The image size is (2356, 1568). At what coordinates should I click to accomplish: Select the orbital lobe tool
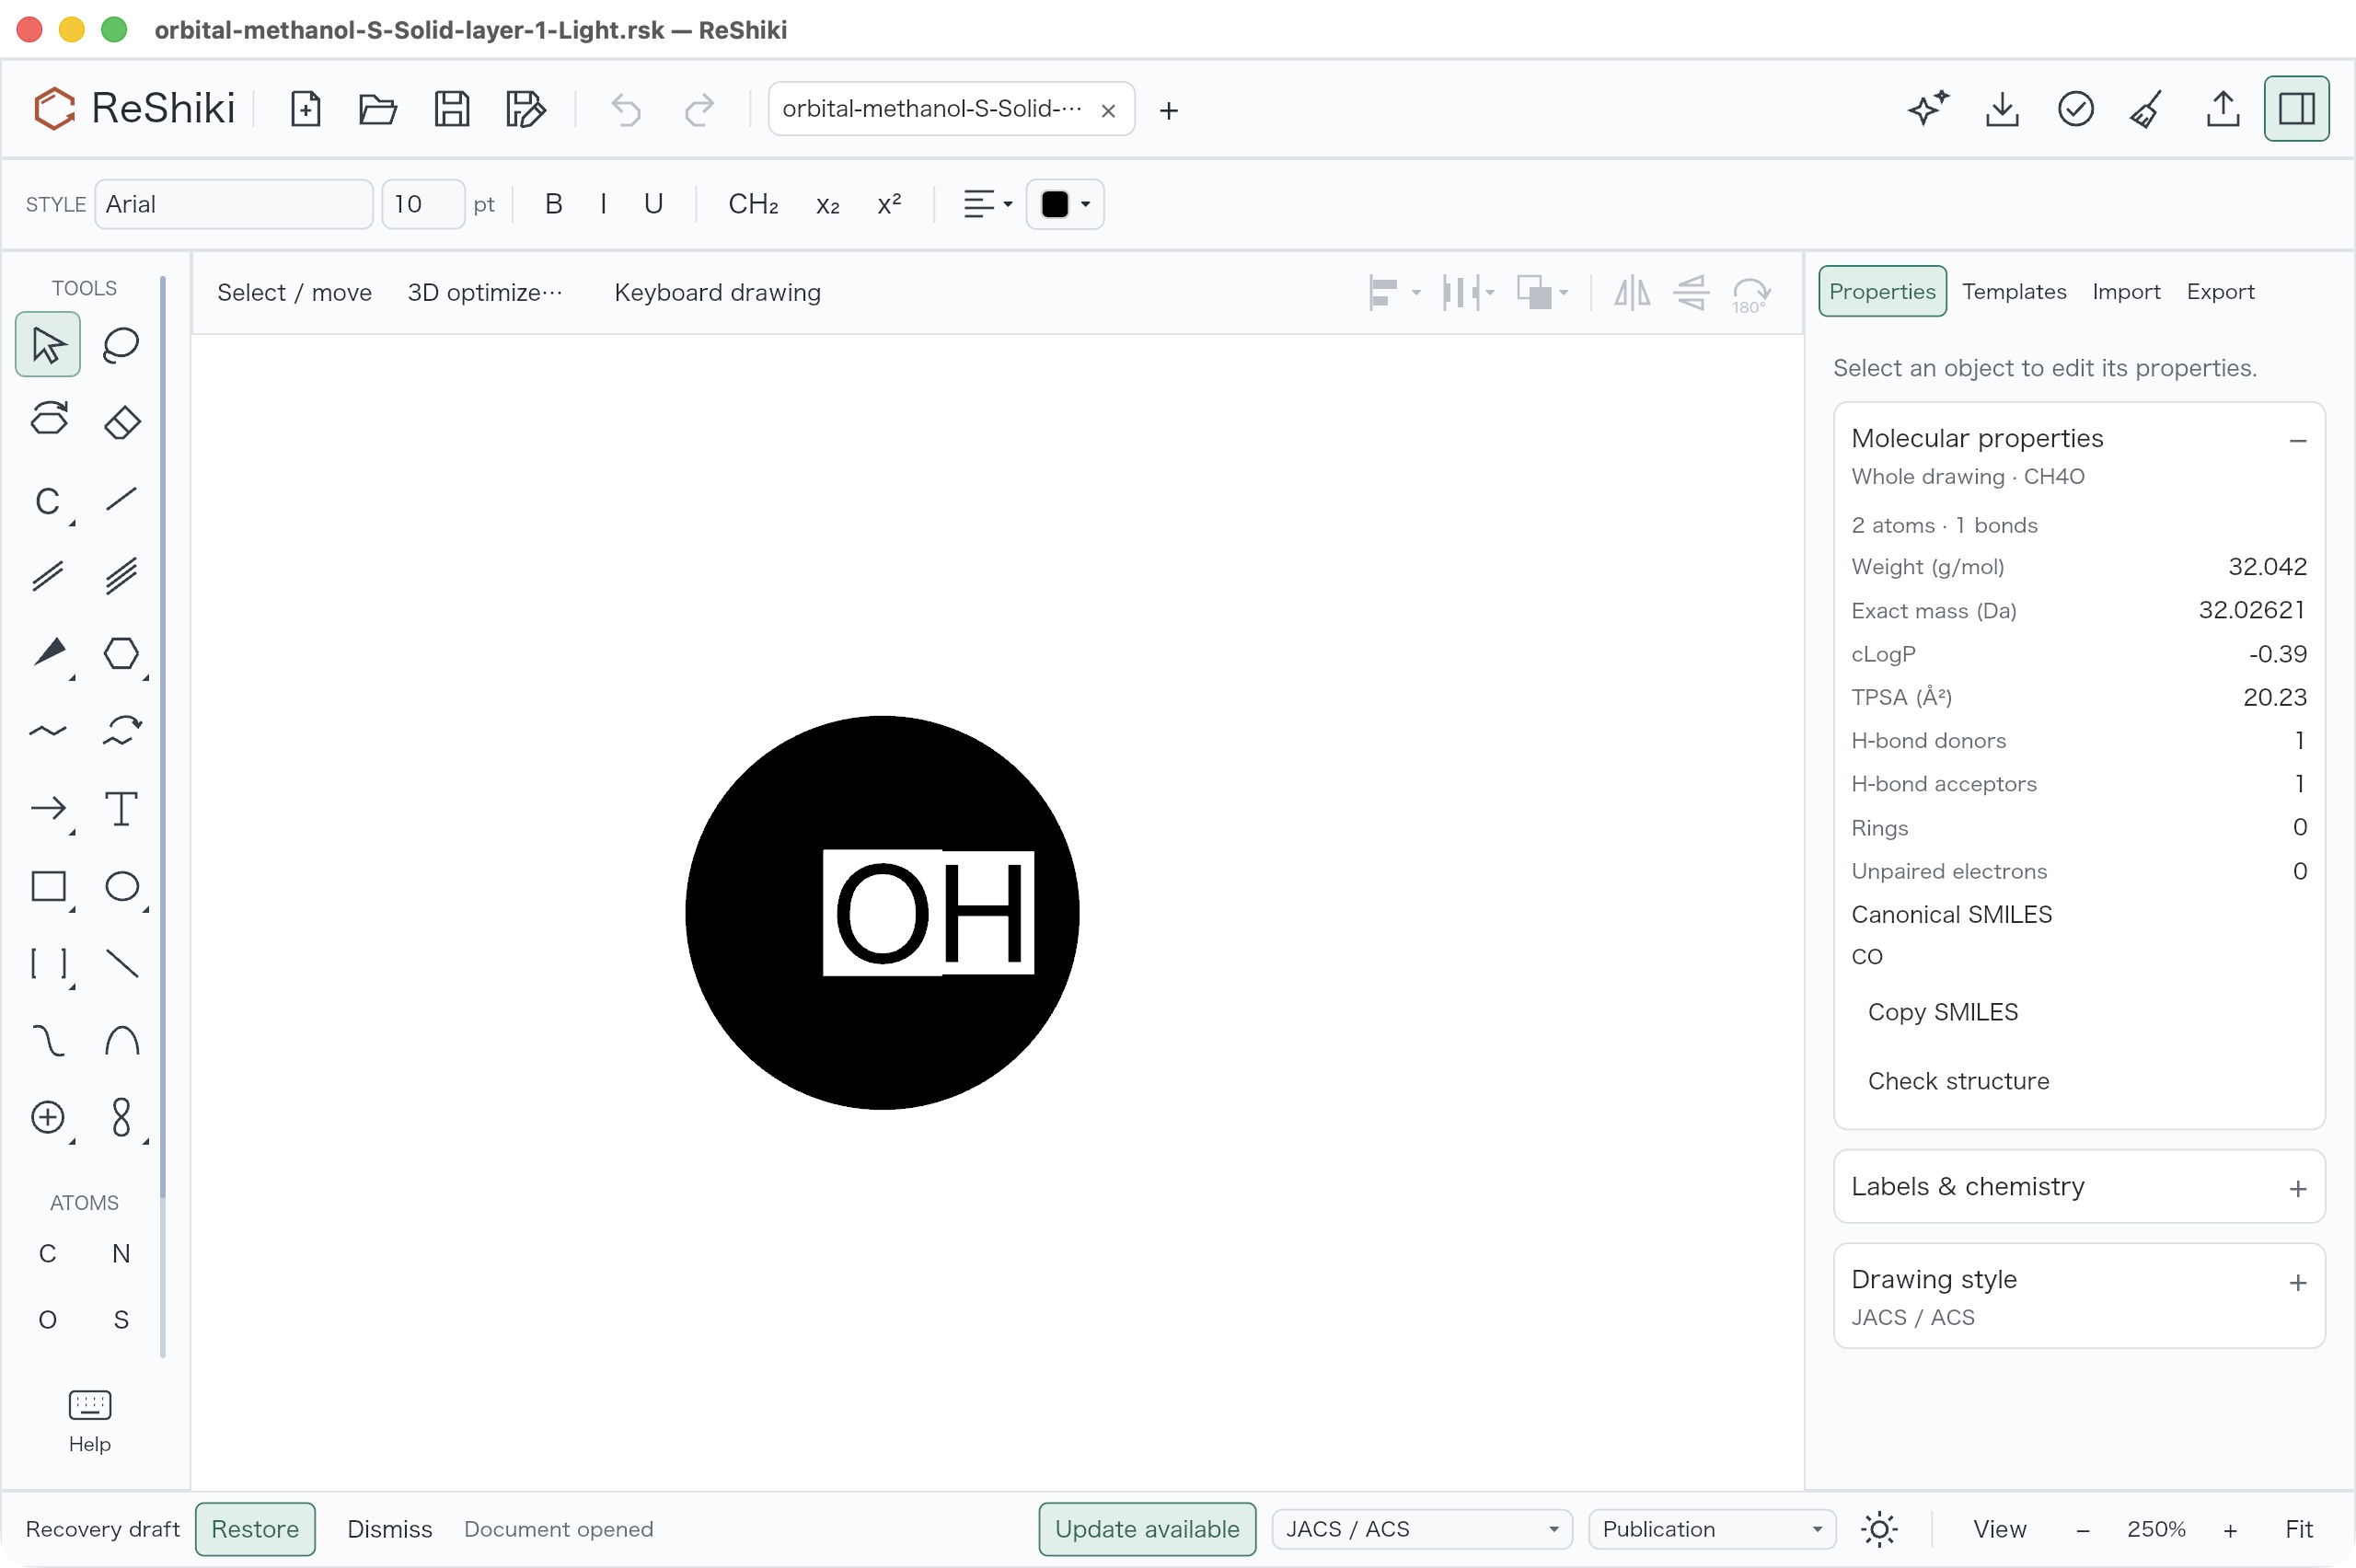(121, 1117)
